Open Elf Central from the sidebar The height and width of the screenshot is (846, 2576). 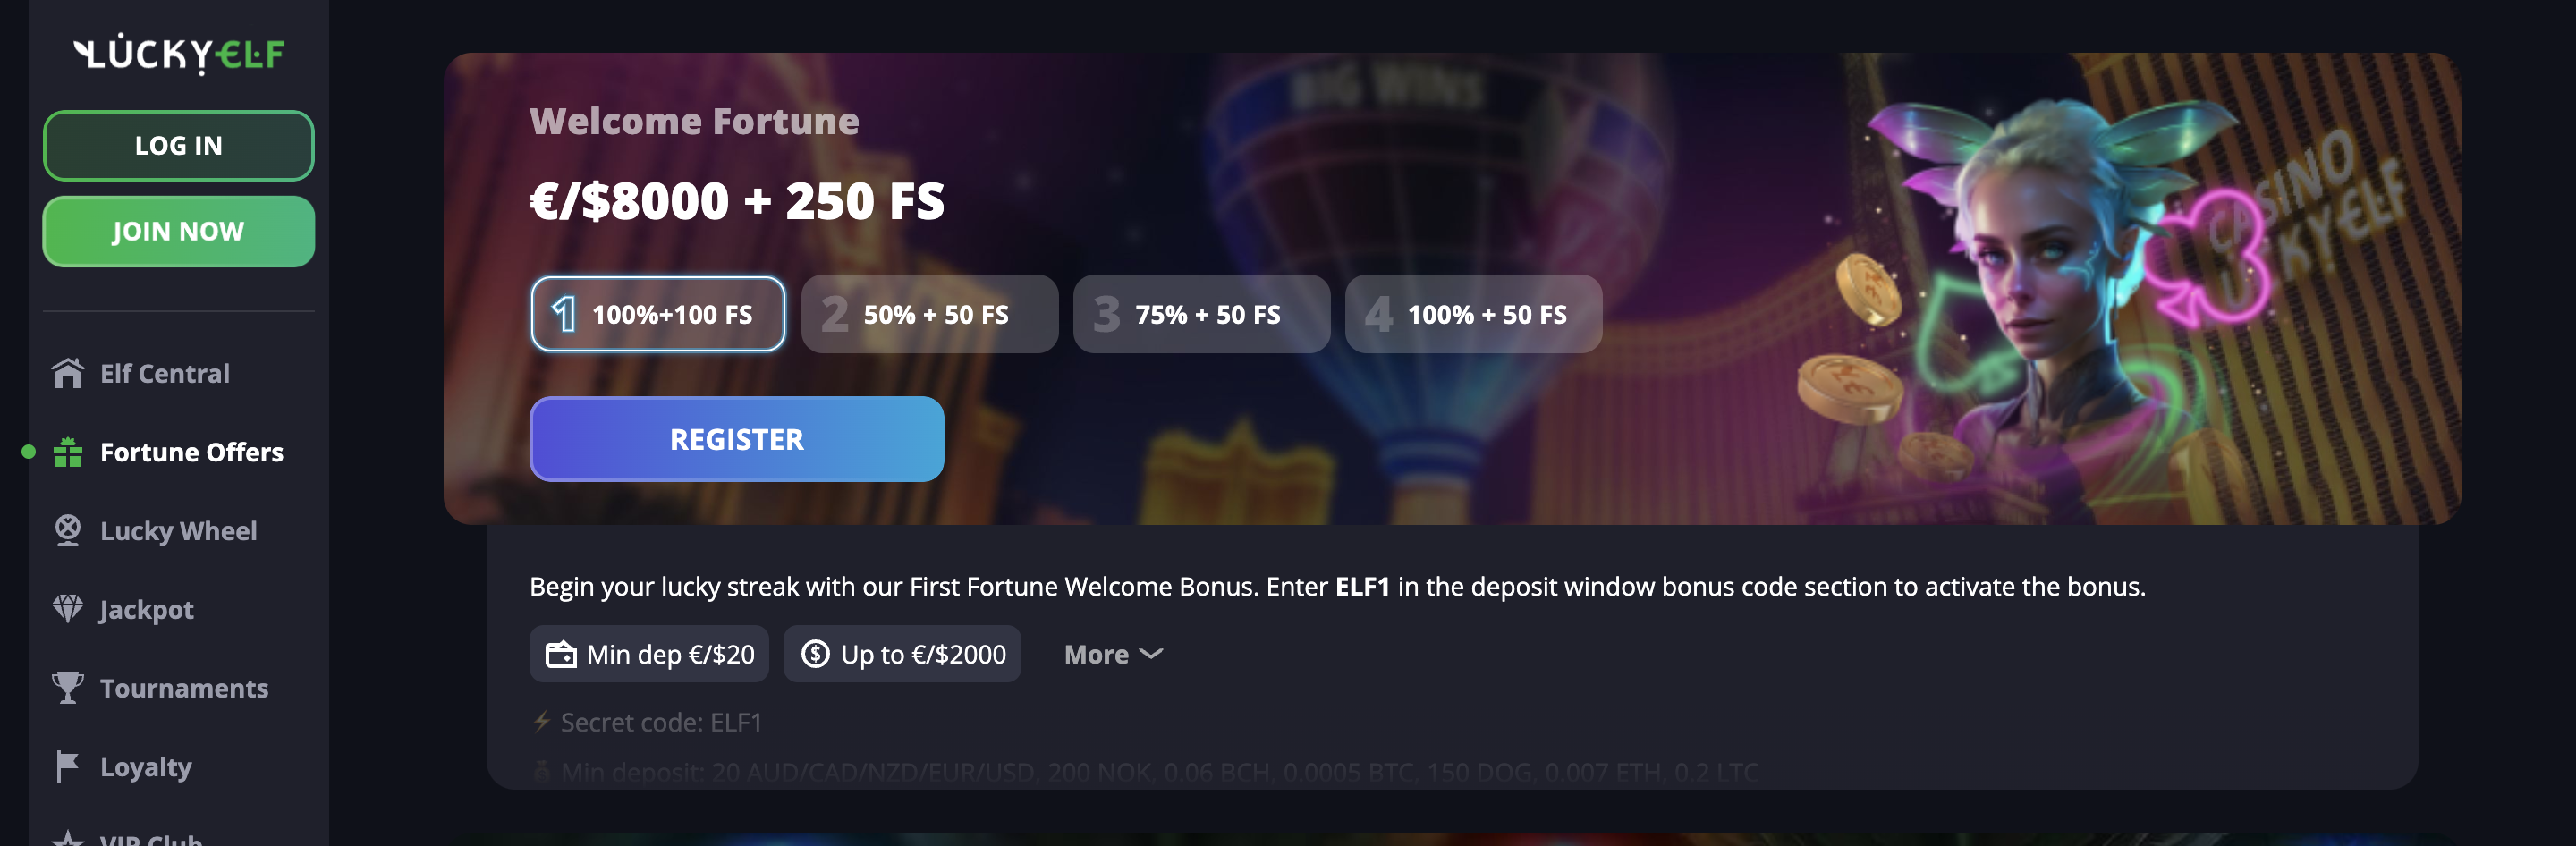[163, 372]
